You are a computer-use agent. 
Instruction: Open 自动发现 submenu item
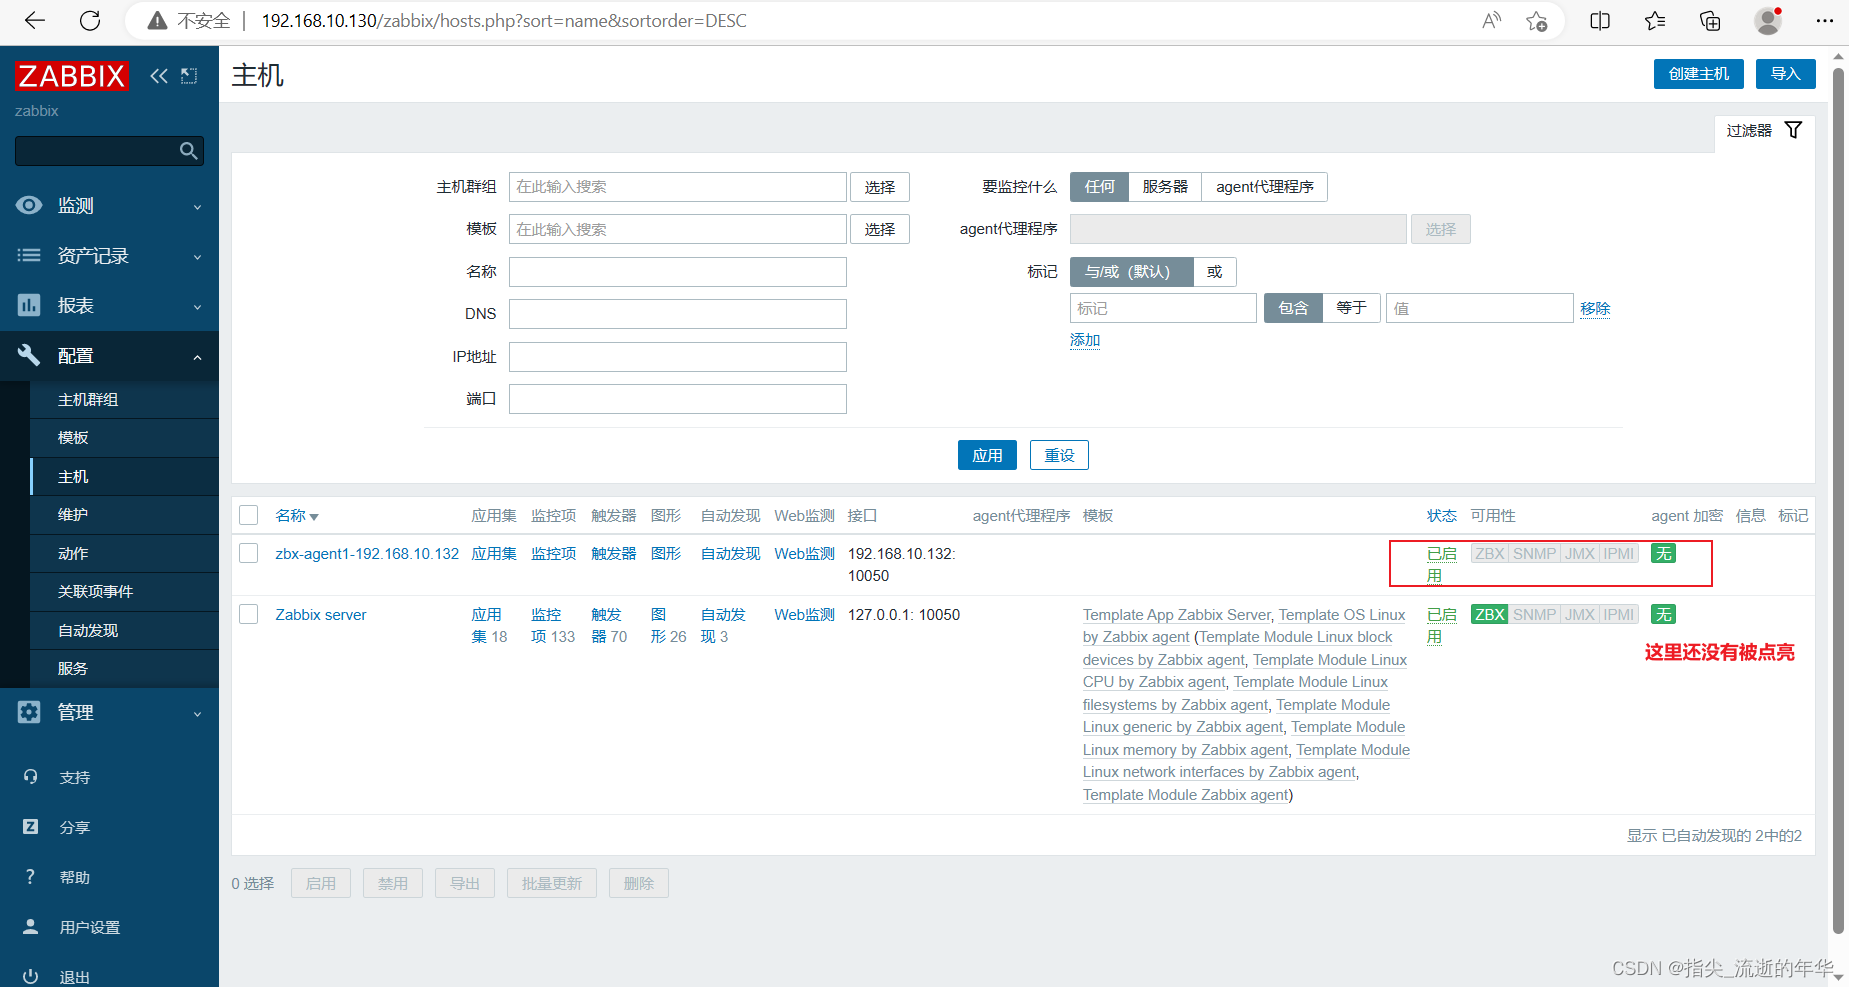click(x=124, y=630)
